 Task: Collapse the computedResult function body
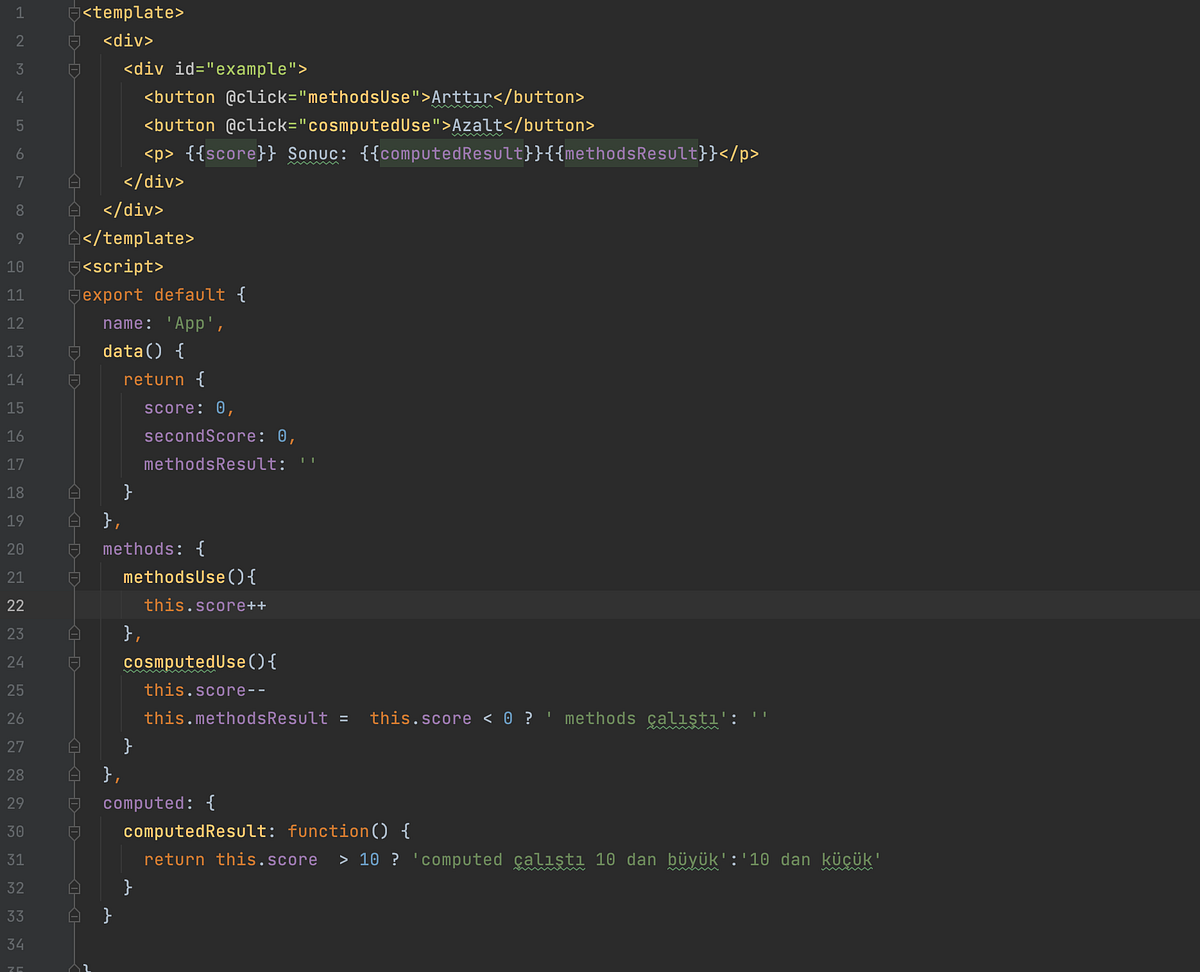point(72,831)
